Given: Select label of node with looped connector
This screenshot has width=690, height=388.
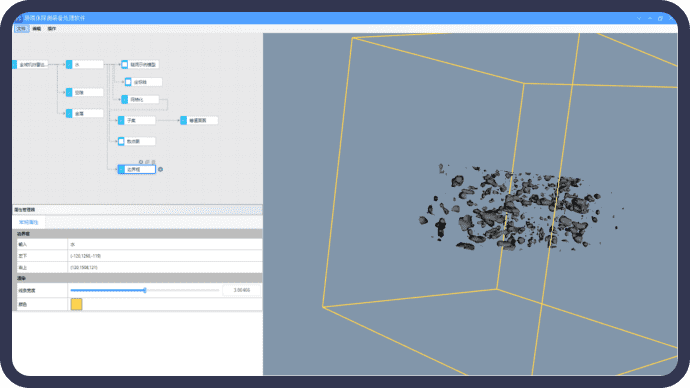Looking at the screenshot, I should tap(137, 99).
